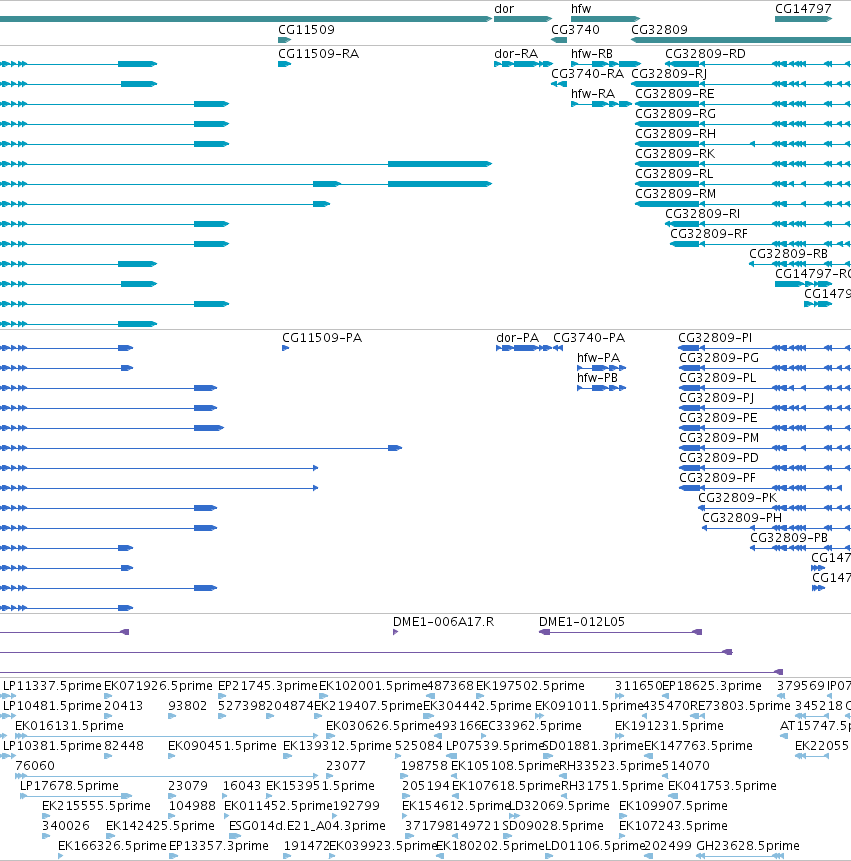
Task: Select the hfw gene label
Action: 581,9
